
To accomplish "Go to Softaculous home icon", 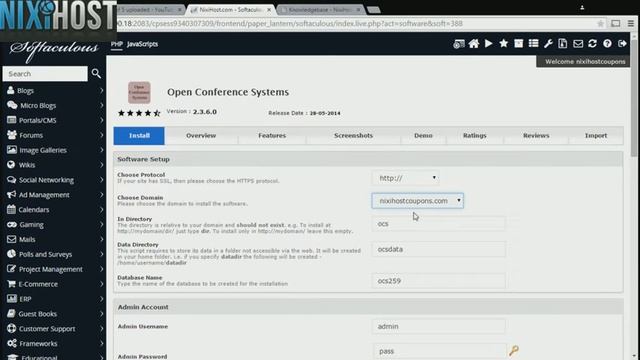I will pyautogui.click(x=474, y=44).
